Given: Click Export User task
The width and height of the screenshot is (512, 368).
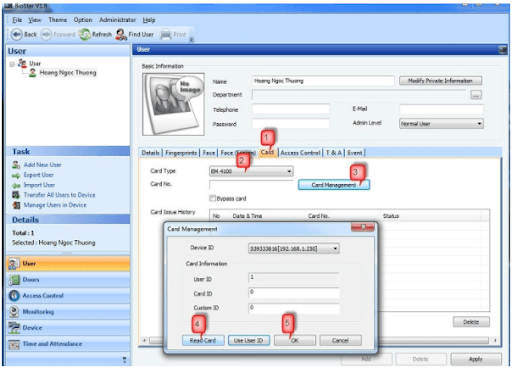Looking at the screenshot, I should [38, 175].
